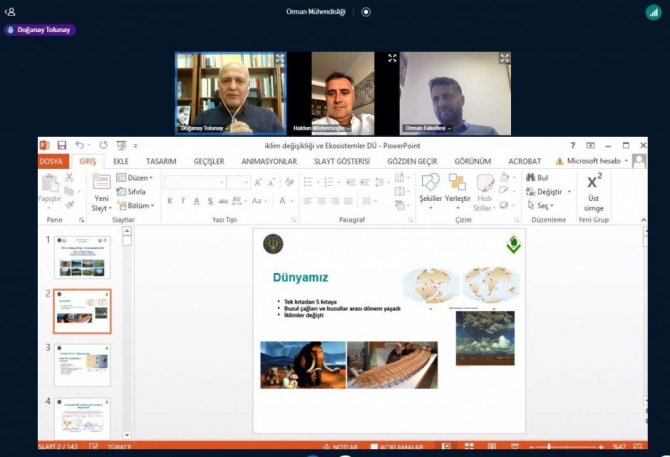The width and height of the screenshot is (670, 457).
Task: Toggle bold K formatting button
Action: point(170,201)
